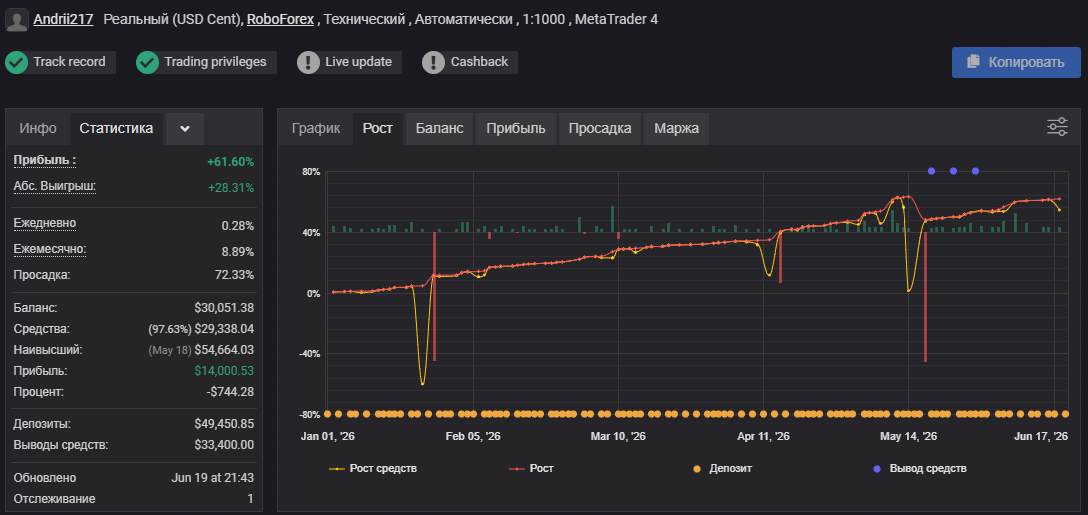
Task: Click the Live update badge label
Action: 359,62
